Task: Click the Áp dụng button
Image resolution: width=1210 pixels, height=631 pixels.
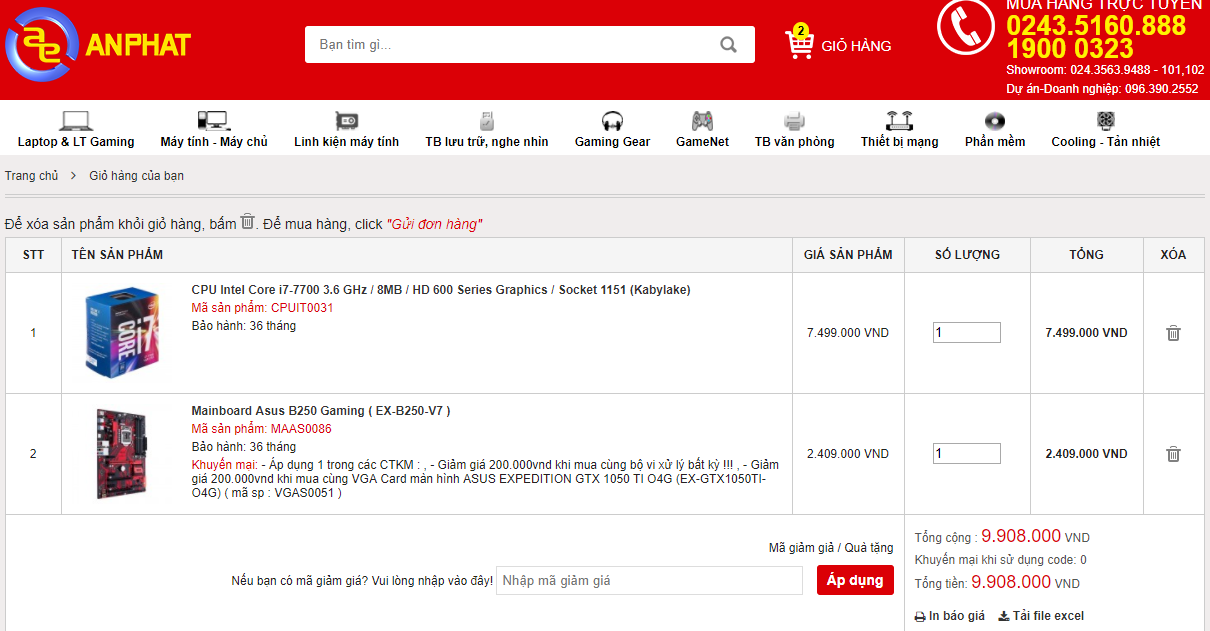Action: 855,580
